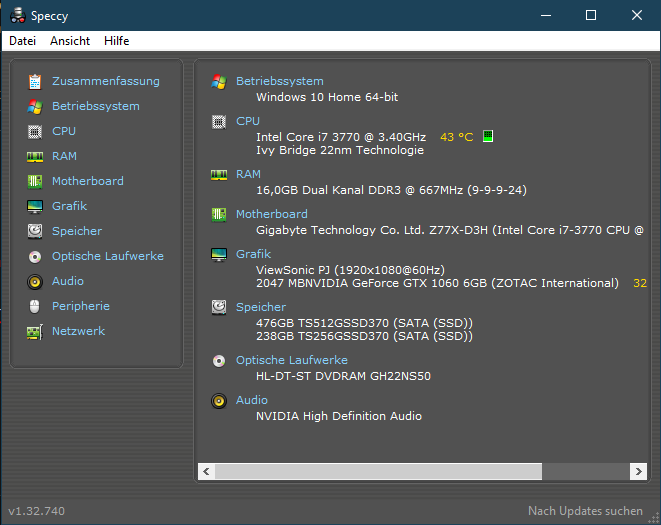Click the Motherboard icon in sidebar
661x525 pixels.
coord(35,182)
